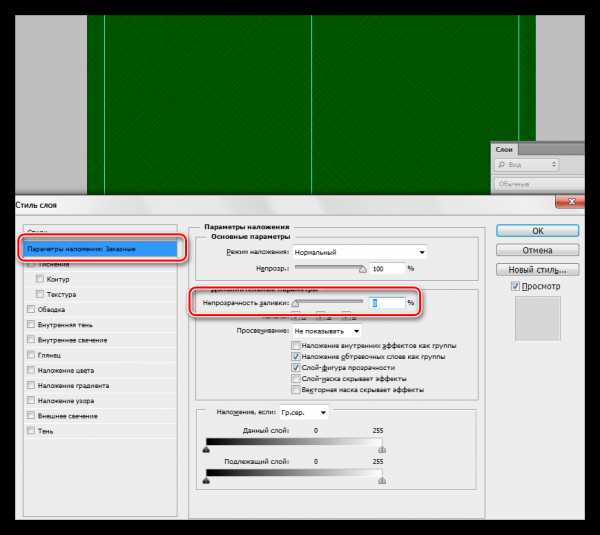Click white stop of Подлежащий слой slider
The width and height of the screenshot is (600, 535).
[381, 481]
